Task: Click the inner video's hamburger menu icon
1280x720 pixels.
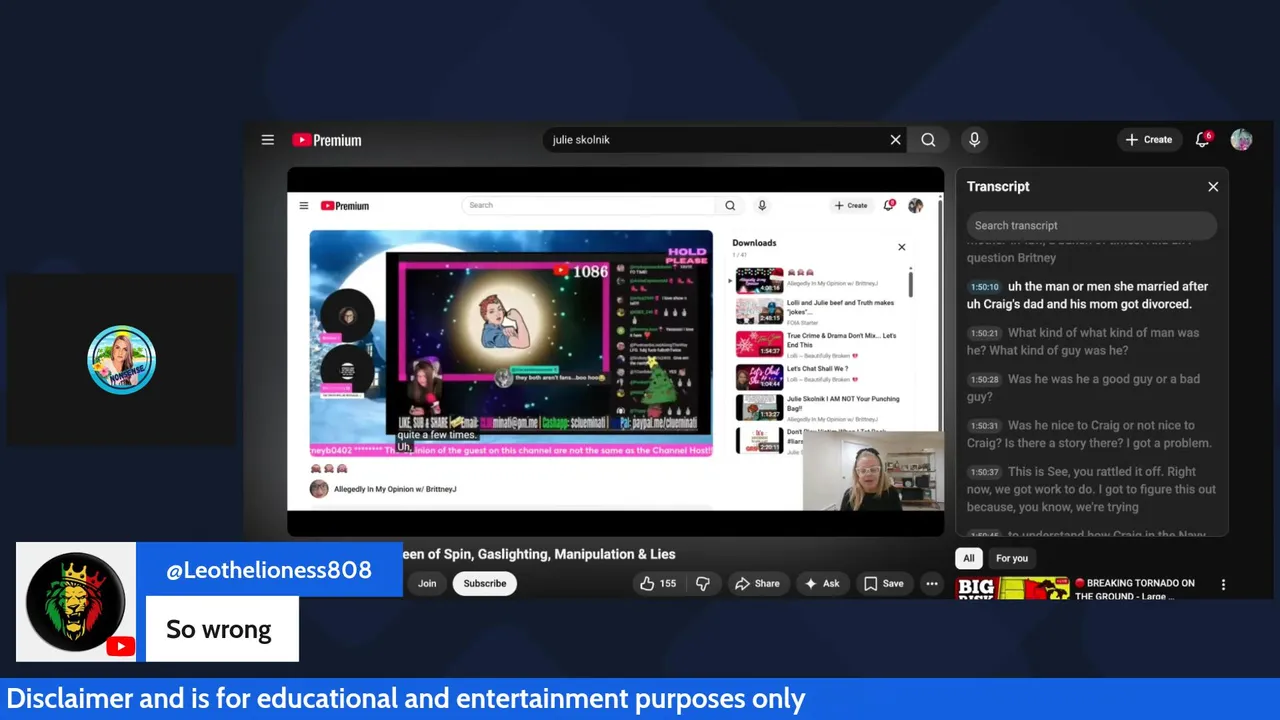Action: click(304, 206)
